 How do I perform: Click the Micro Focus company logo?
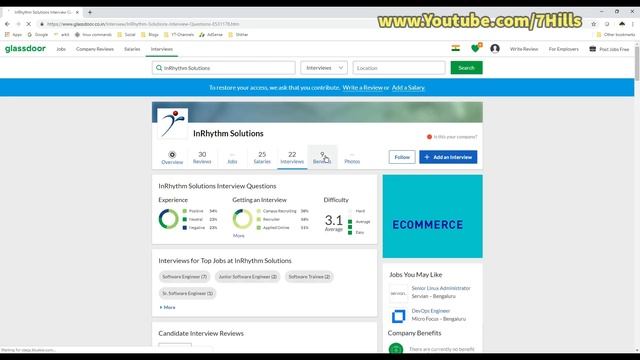[398, 316]
